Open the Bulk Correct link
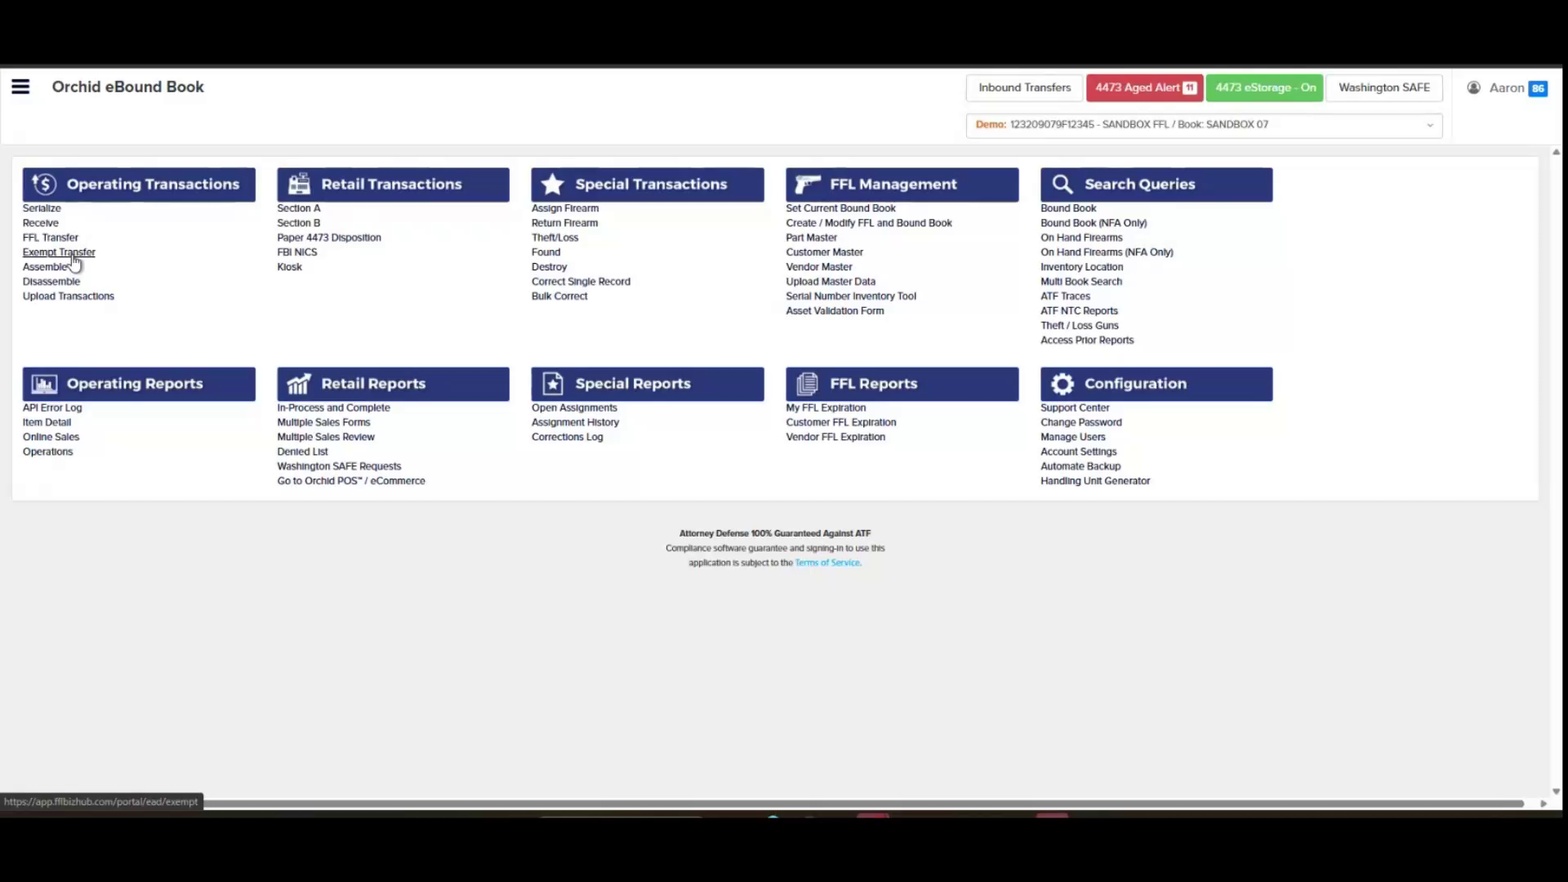 point(560,296)
